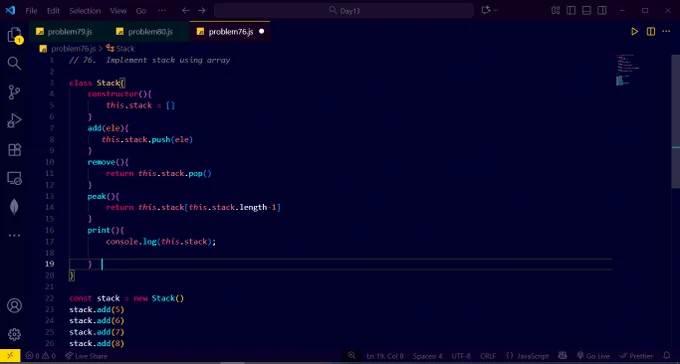This screenshot has height=364, width=680.
Task: Click 'return this.stack.pop()' line
Action: (x=159, y=174)
